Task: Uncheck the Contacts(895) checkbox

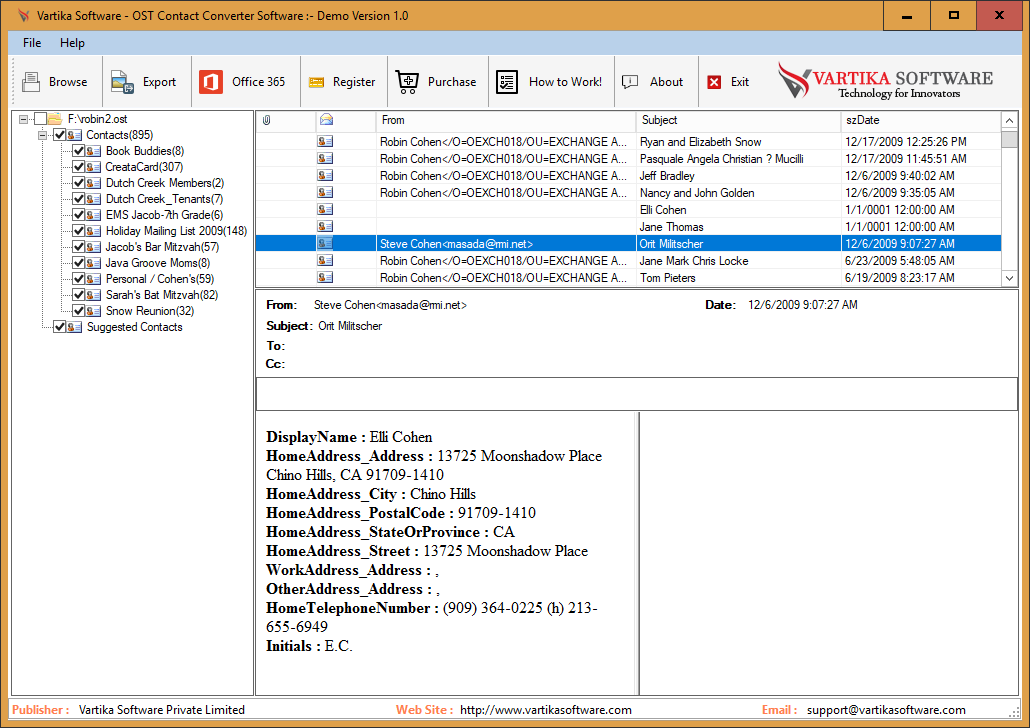Action: (x=59, y=135)
